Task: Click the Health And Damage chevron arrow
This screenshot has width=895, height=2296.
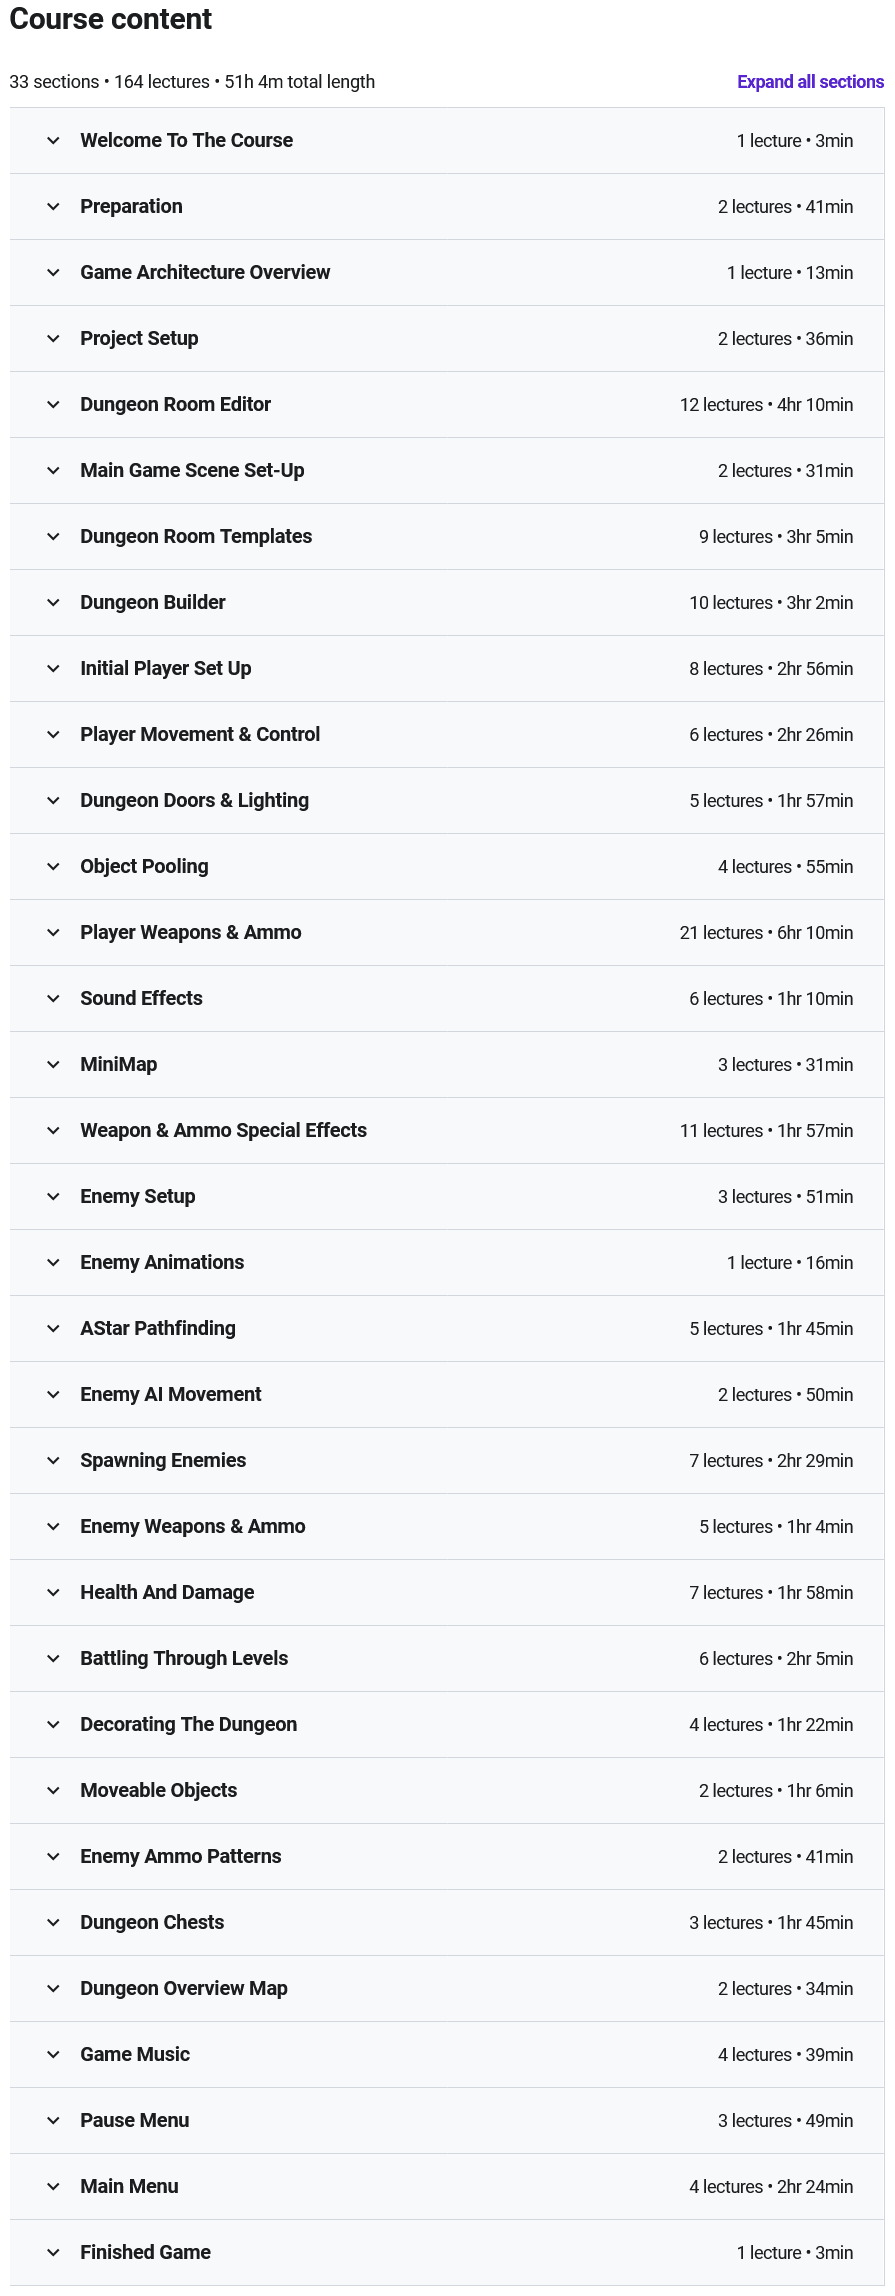Action: [53, 1593]
